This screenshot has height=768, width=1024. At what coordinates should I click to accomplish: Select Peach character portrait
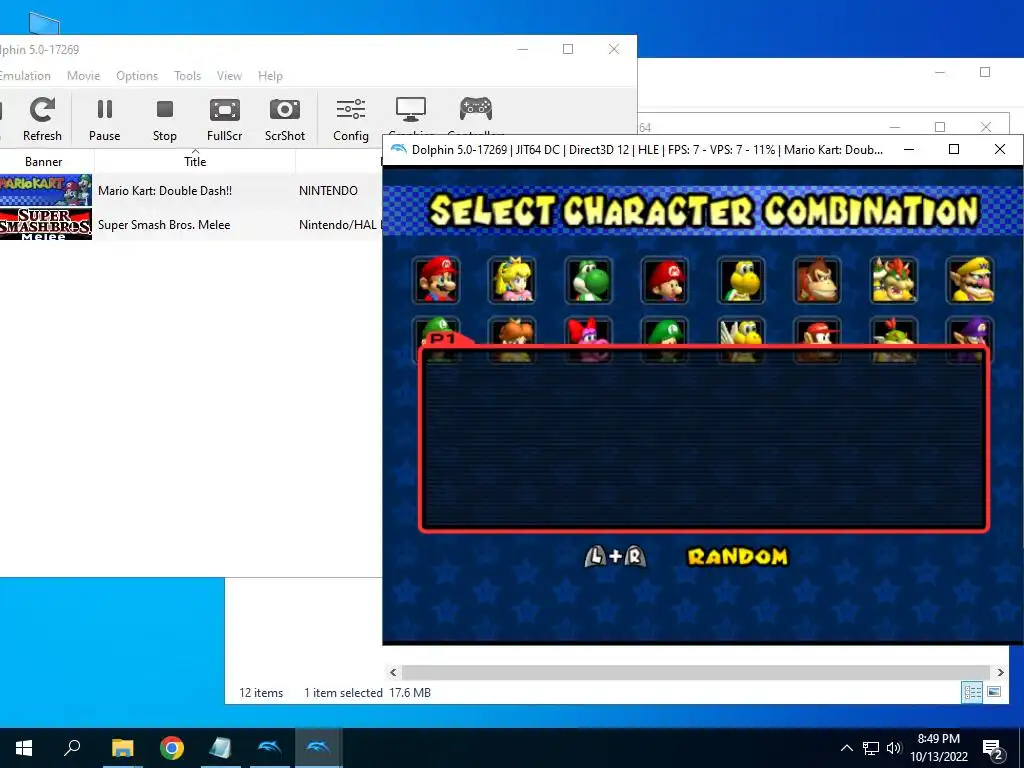(512, 280)
